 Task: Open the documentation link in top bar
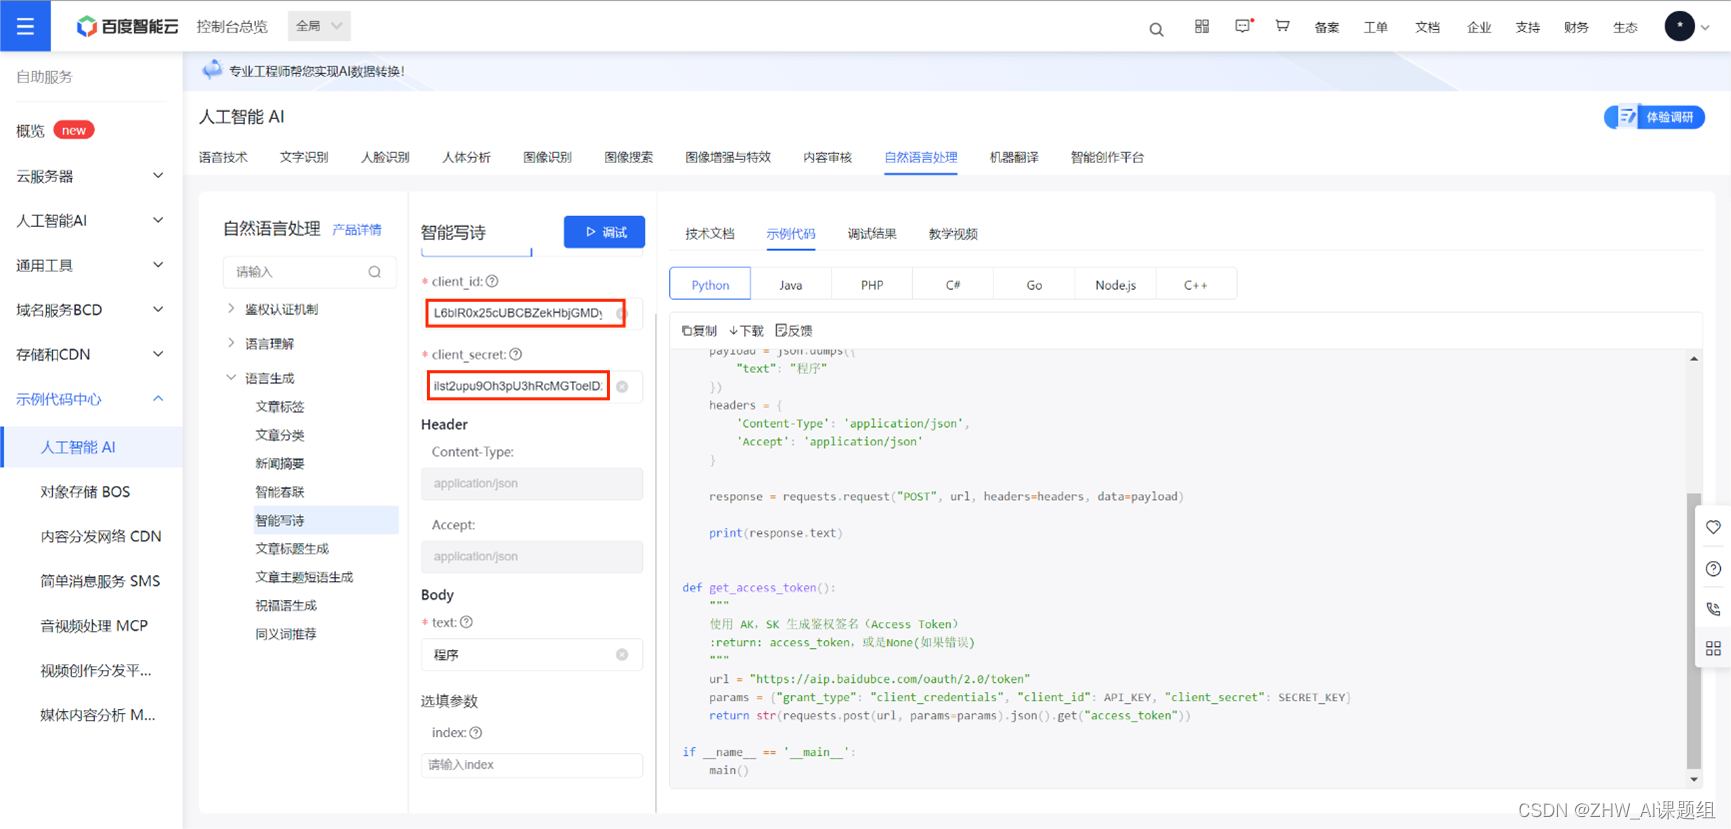coord(1427,28)
